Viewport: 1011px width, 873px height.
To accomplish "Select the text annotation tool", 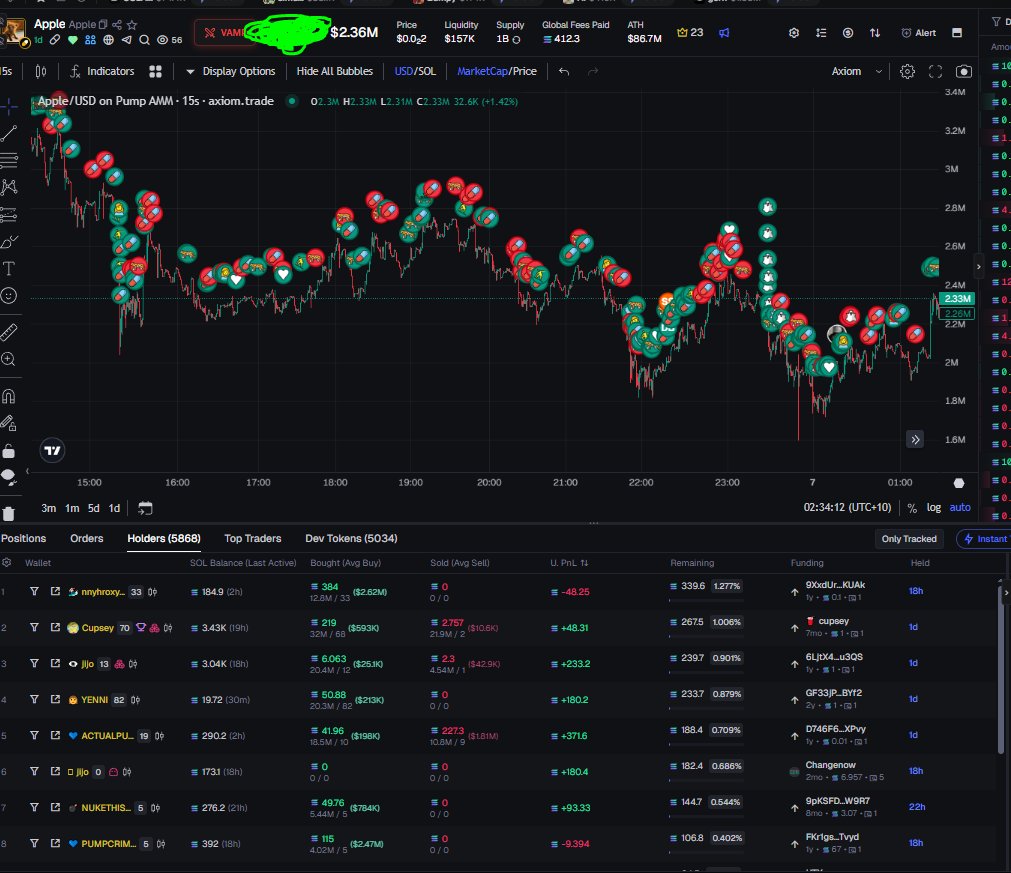I will pyautogui.click(x=8, y=268).
